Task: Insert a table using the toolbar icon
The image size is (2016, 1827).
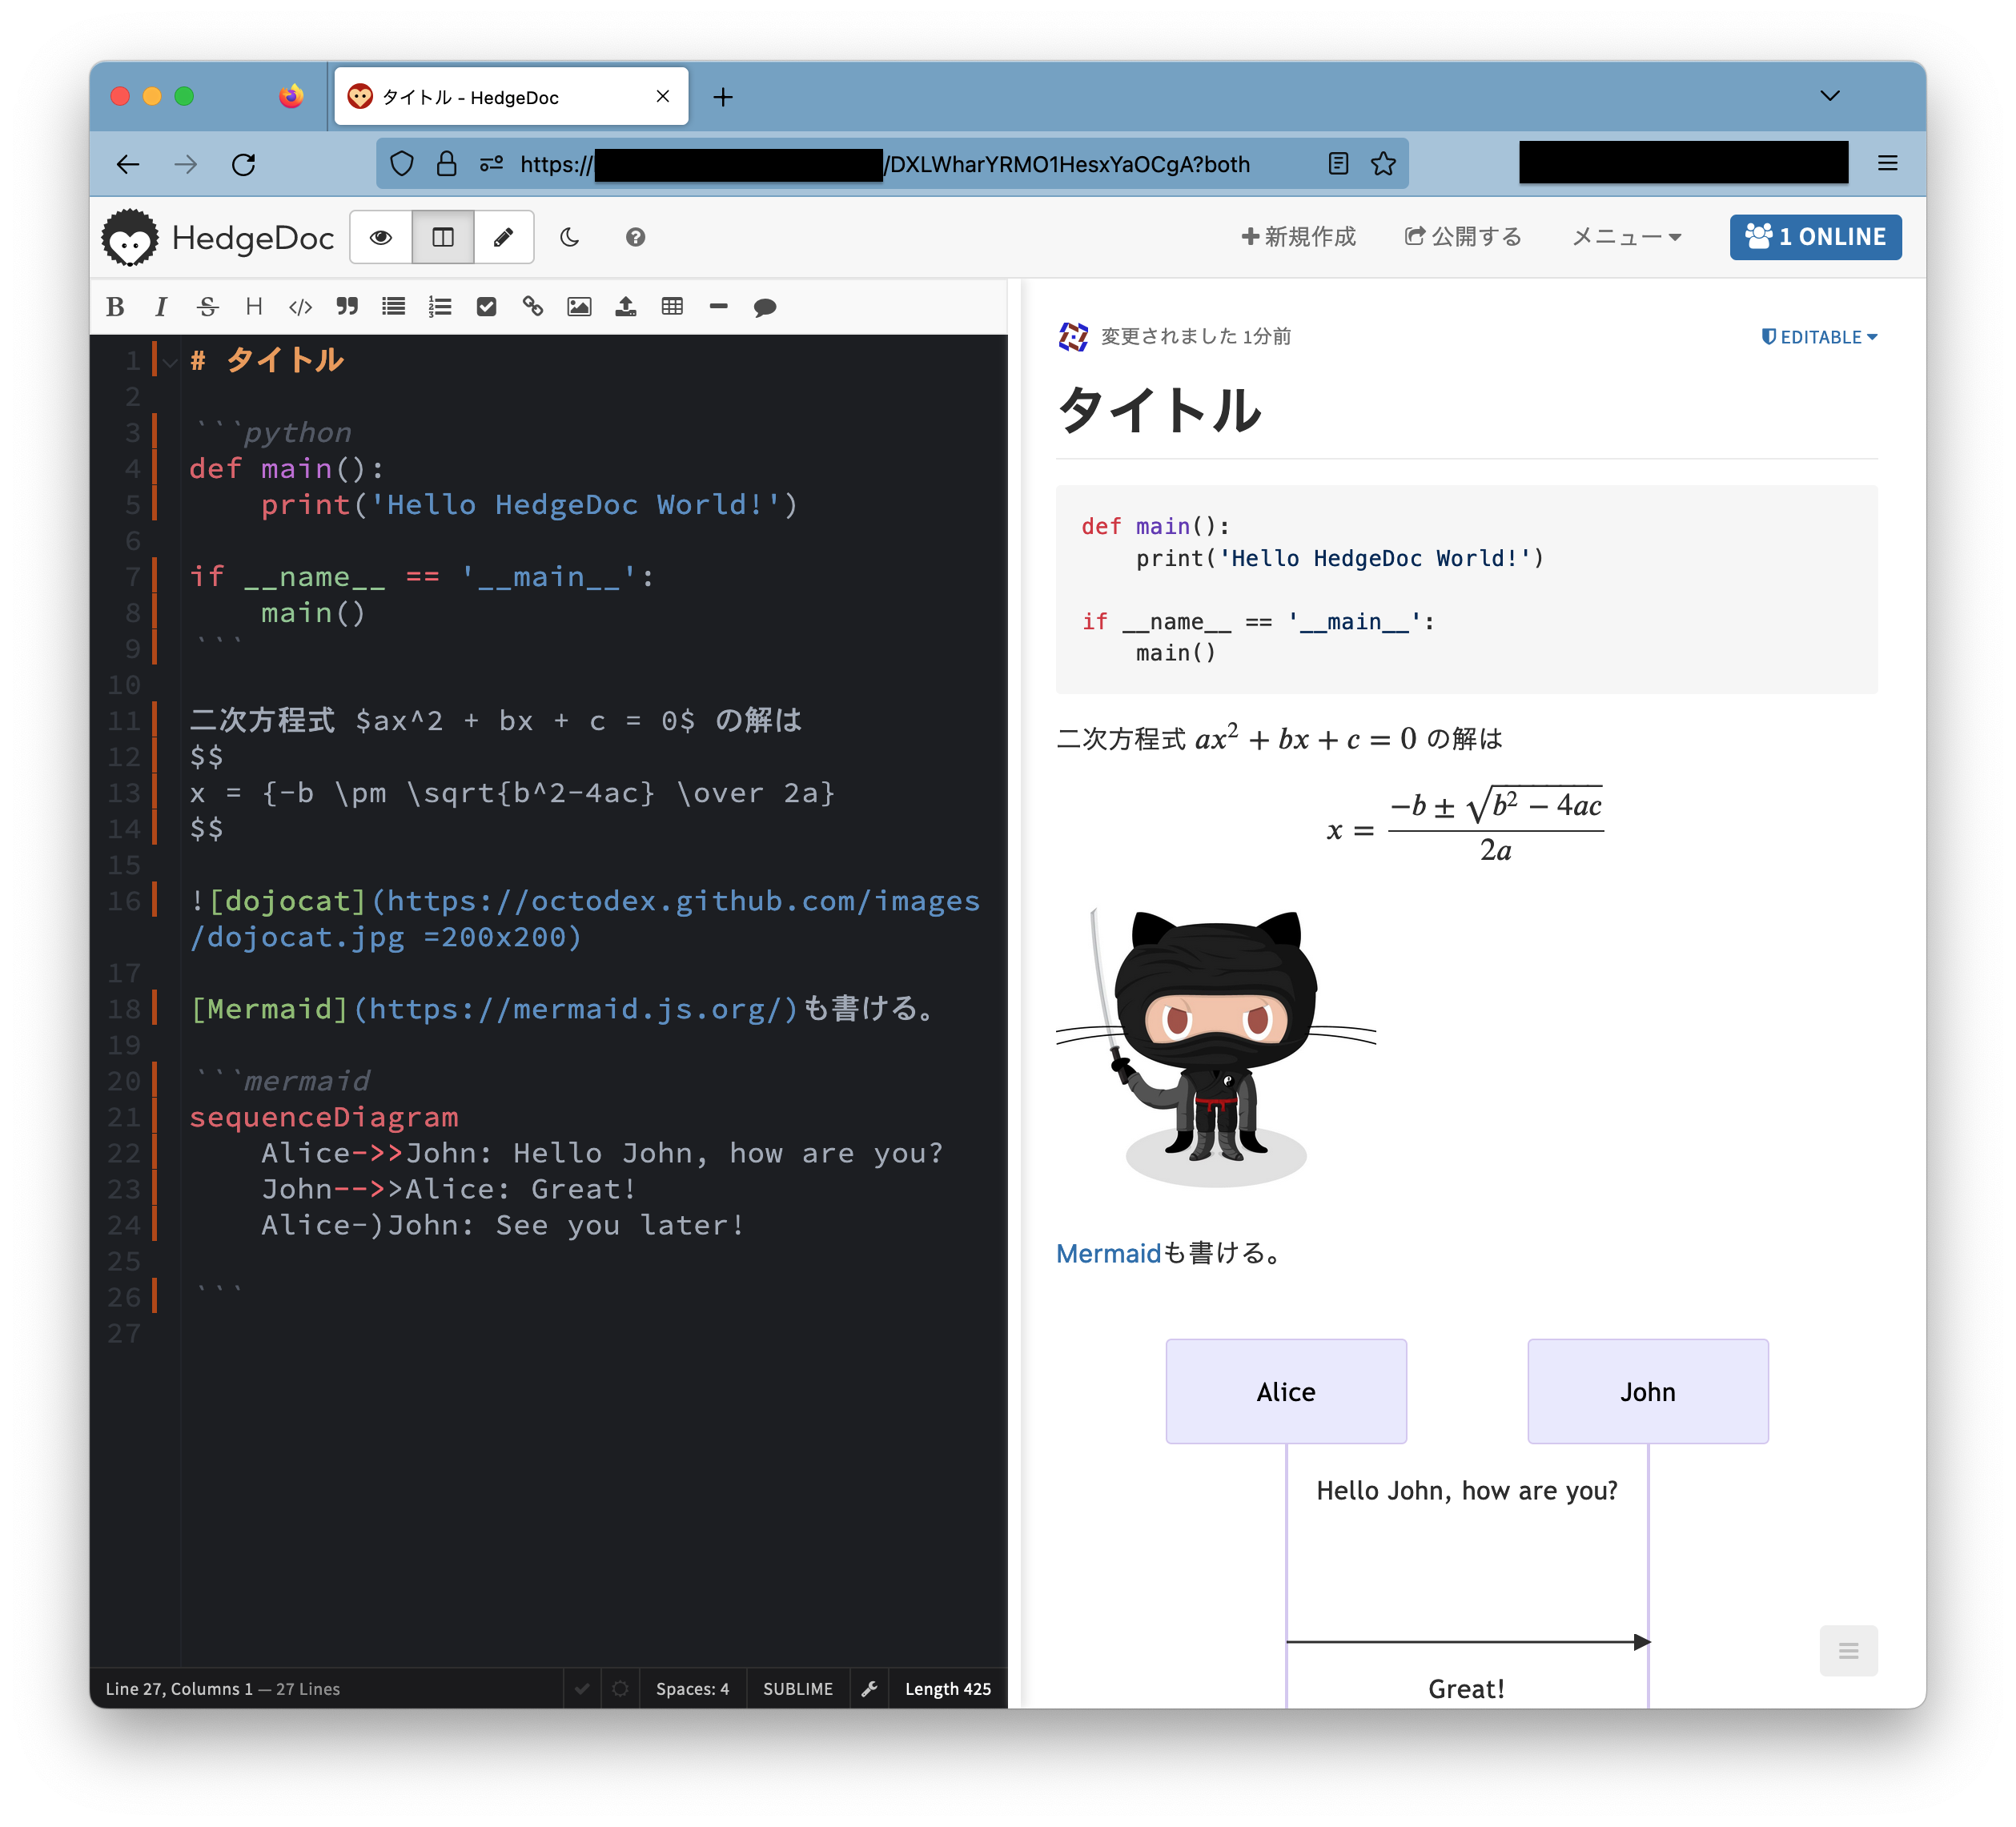Action: [x=672, y=307]
